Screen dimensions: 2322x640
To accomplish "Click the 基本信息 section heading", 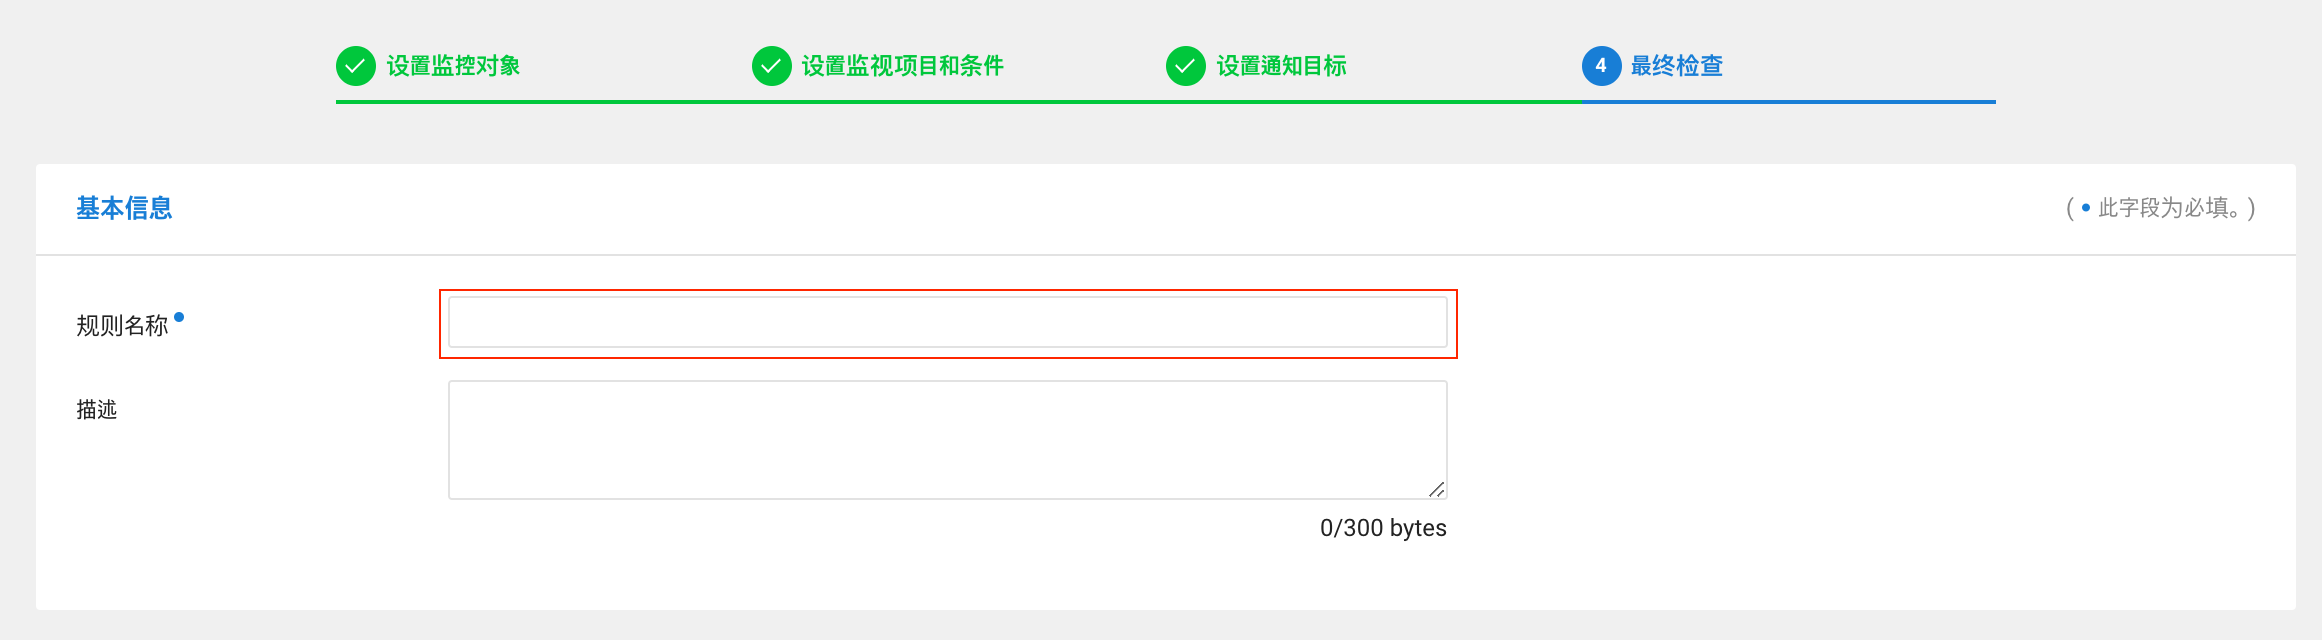I will (124, 208).
